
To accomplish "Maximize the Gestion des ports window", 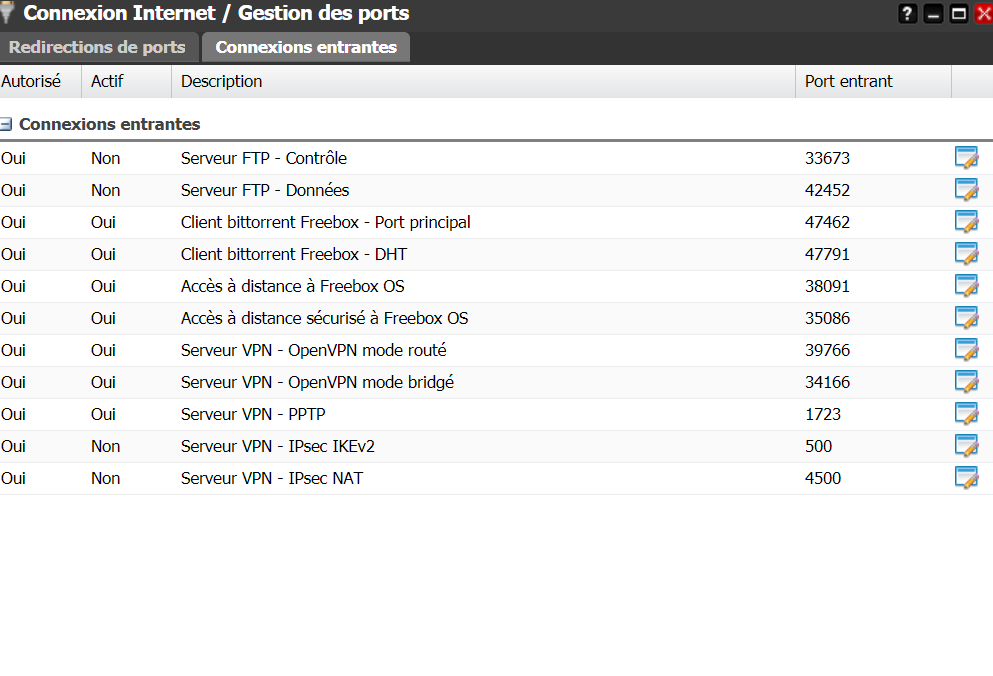I will click(958, 14).
